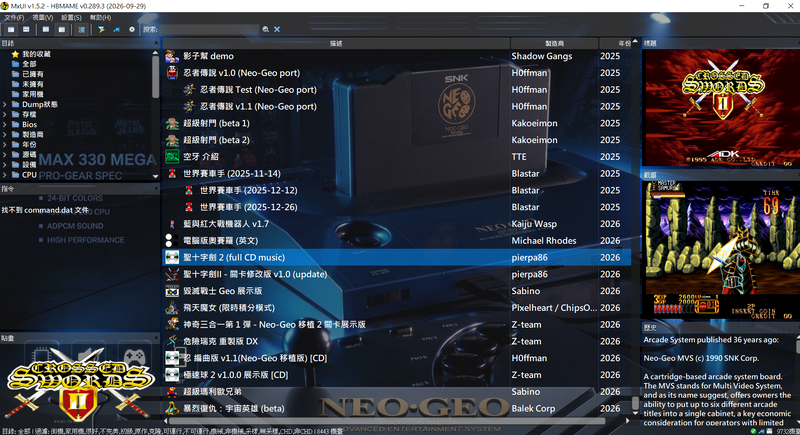Select the 暴烈復仇：宇宙英雄 (beta) row

(396, 408)
